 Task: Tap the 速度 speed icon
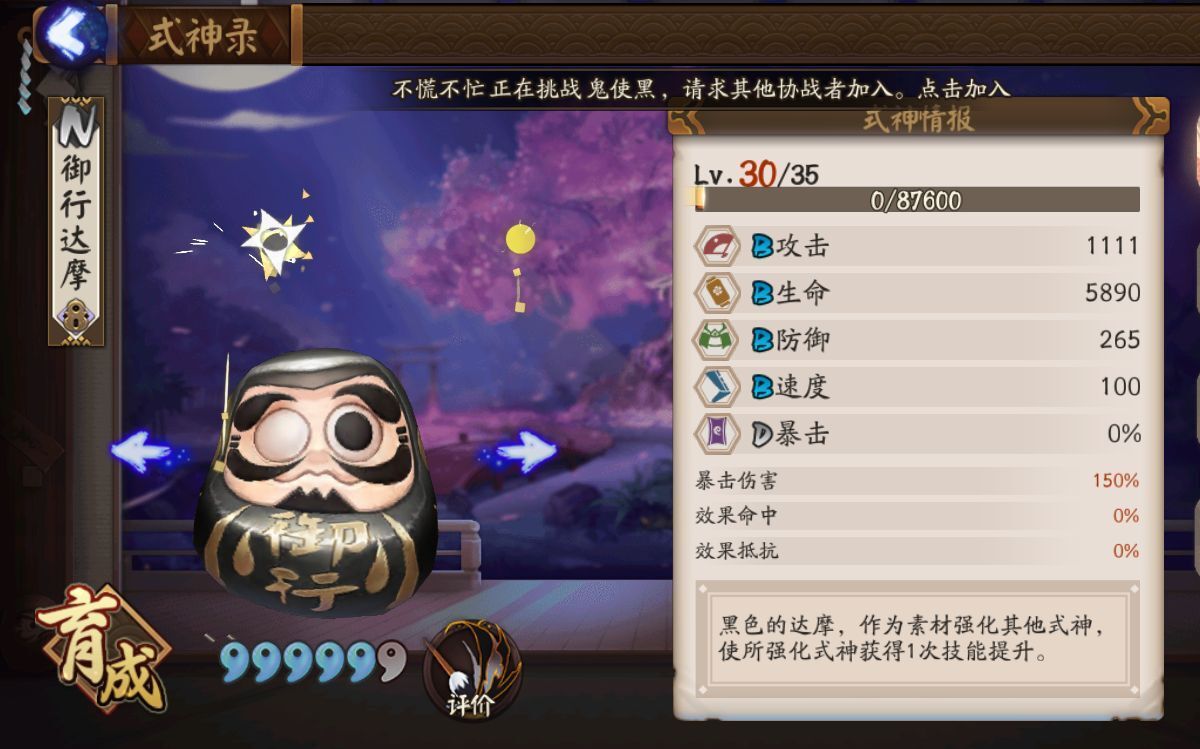click(717, 387)
